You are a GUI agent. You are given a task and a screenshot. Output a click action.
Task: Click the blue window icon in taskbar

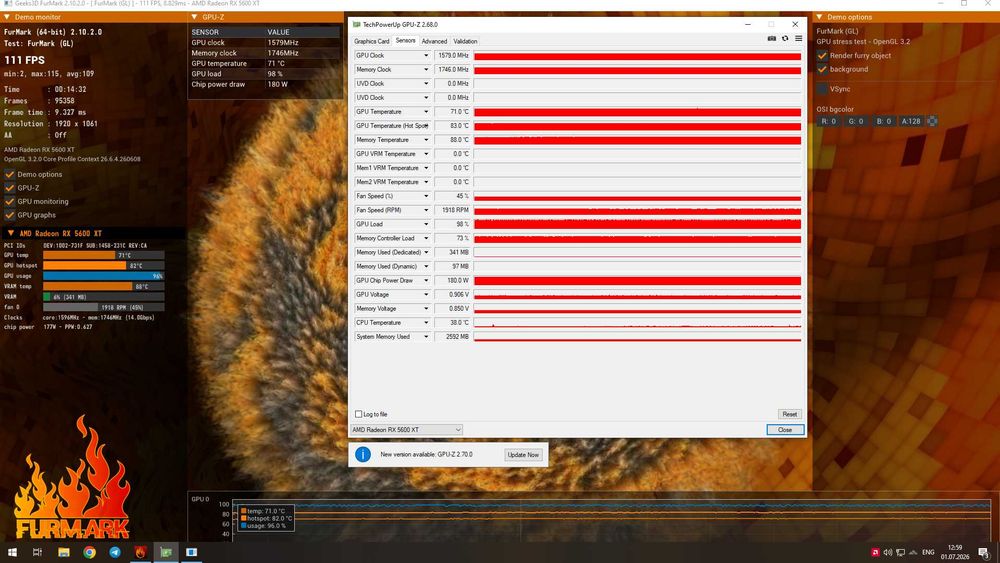pyautogui.click(x=191, y=552)
